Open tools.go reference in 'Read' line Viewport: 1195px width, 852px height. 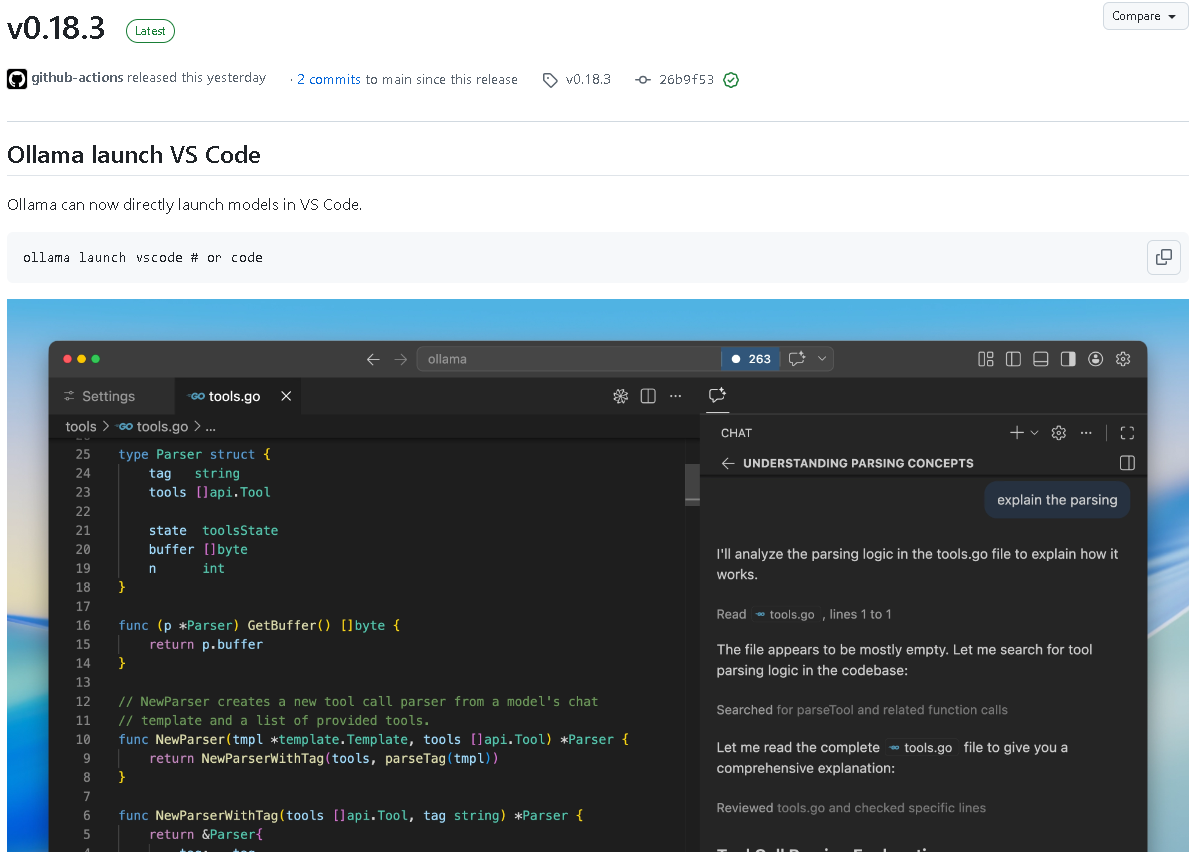pos(785,614)
